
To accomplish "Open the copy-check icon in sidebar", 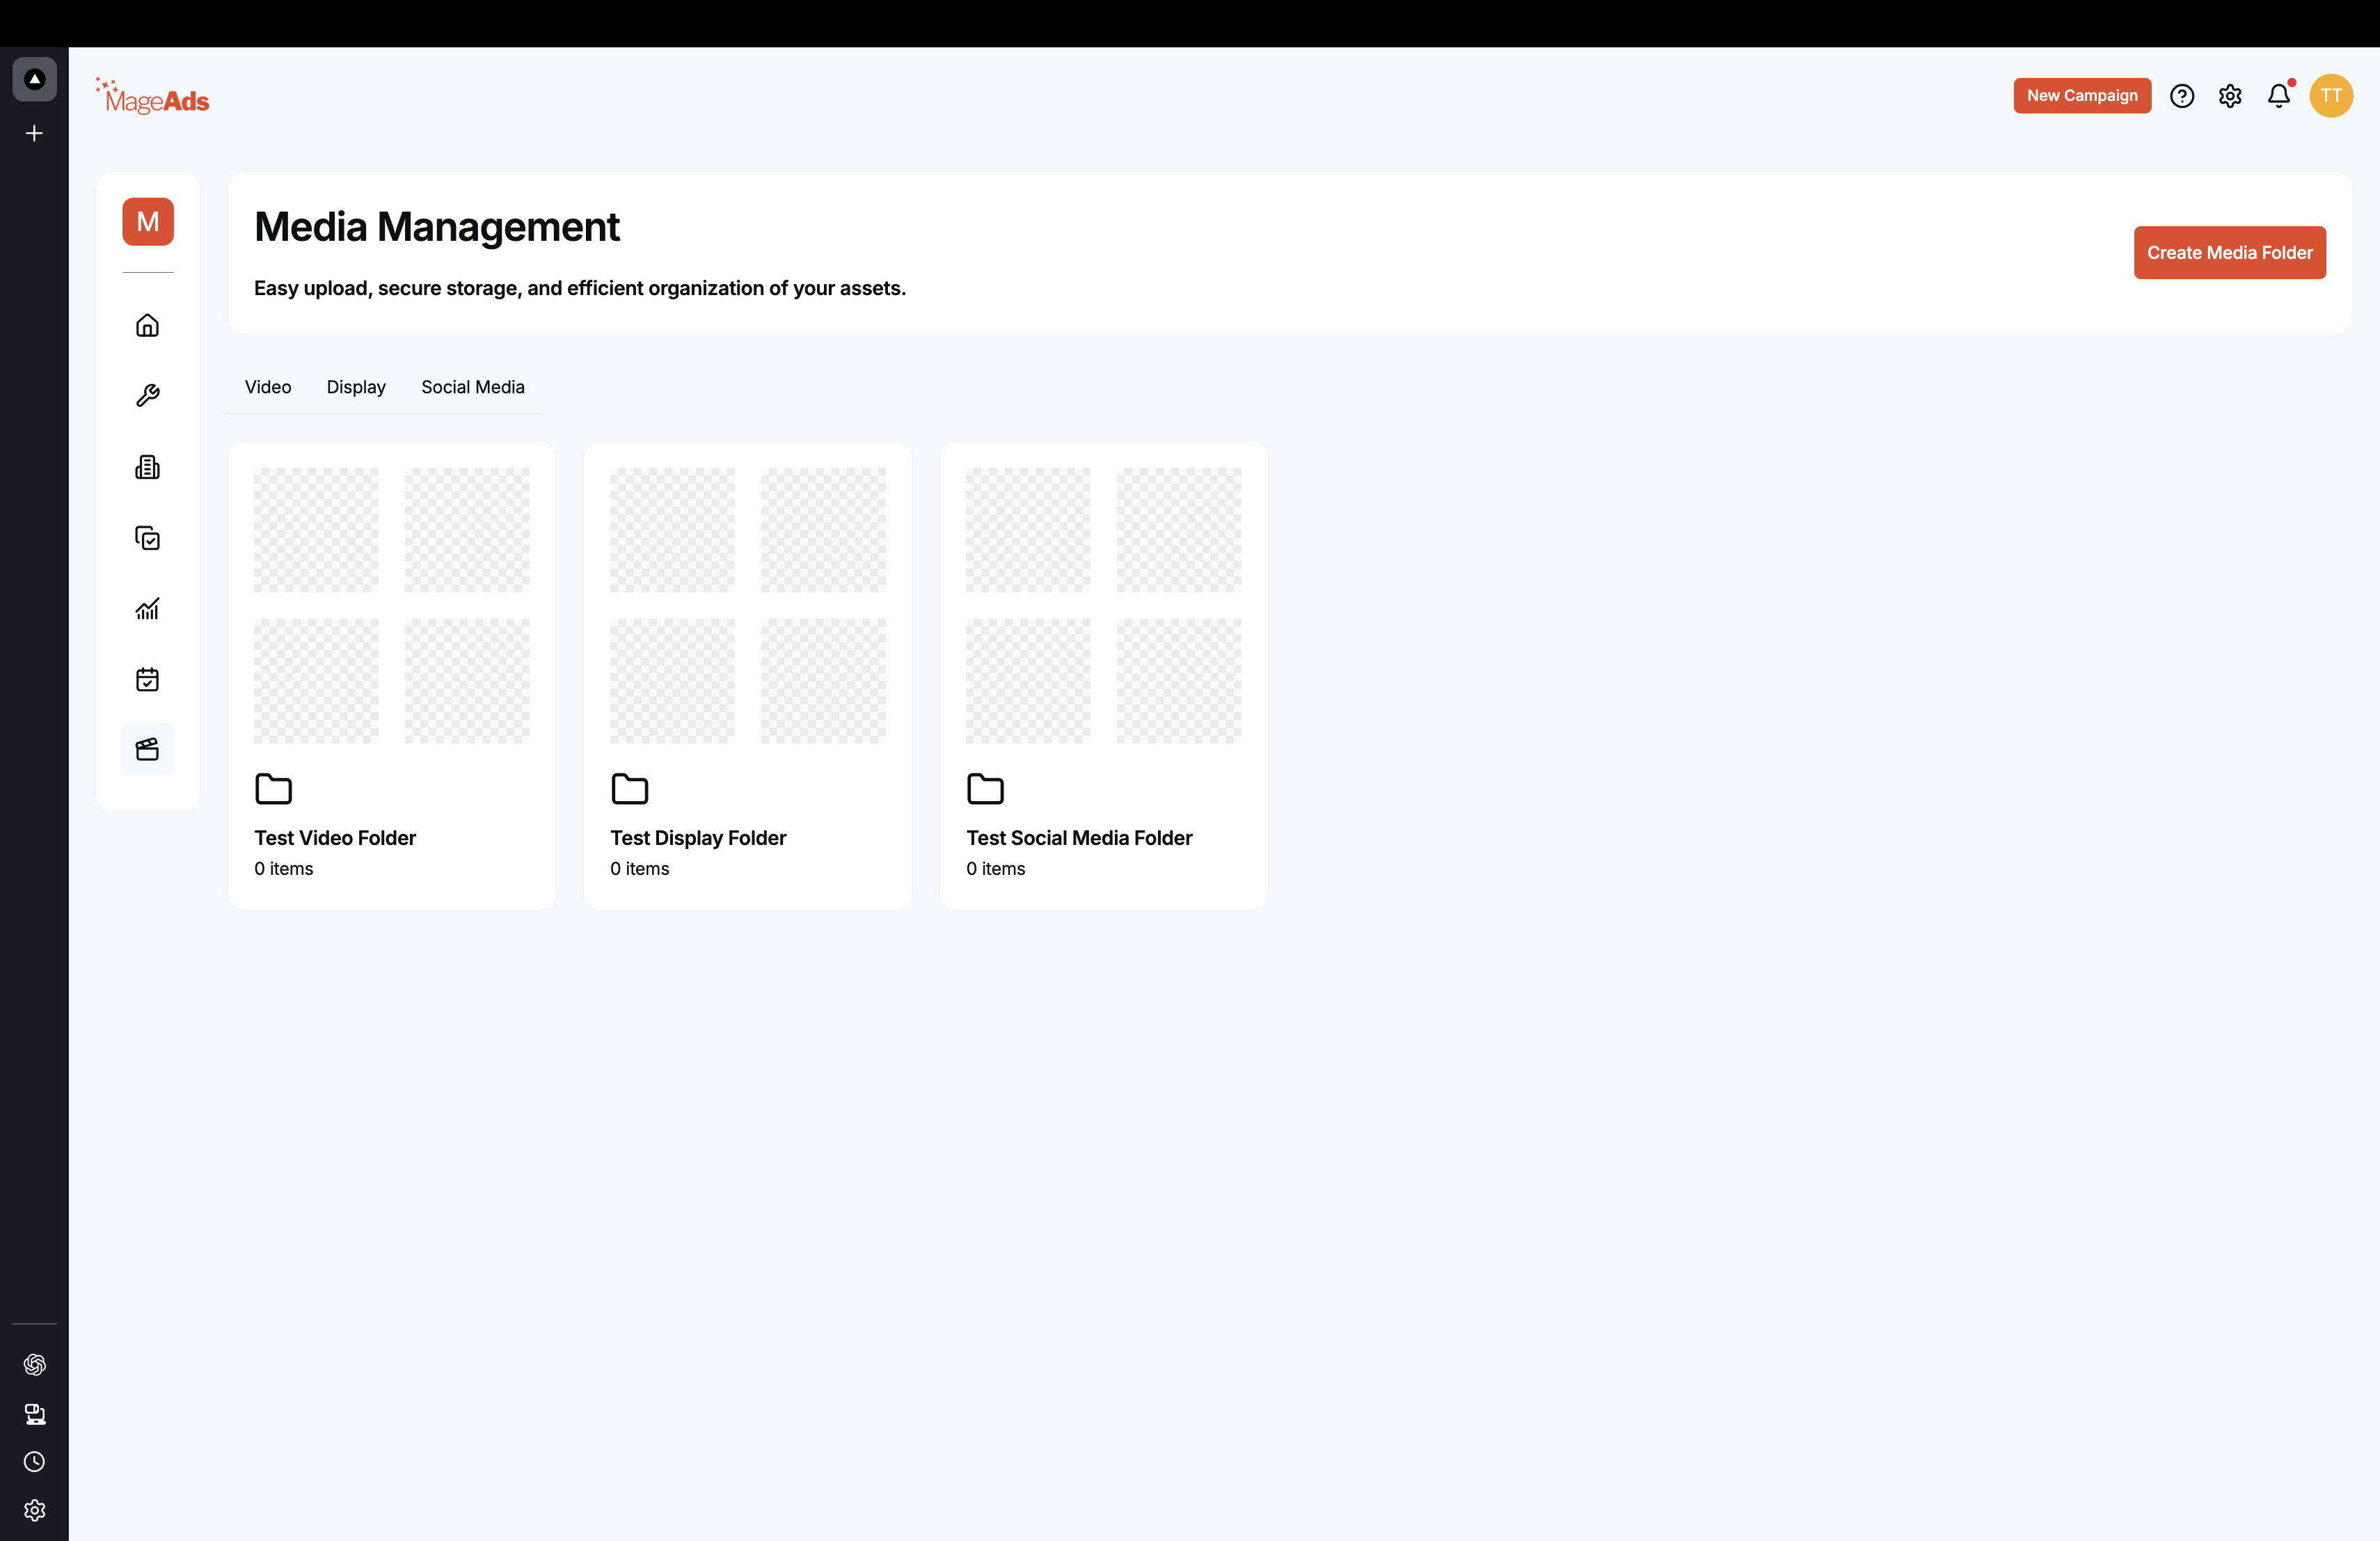I will point(148,538).
